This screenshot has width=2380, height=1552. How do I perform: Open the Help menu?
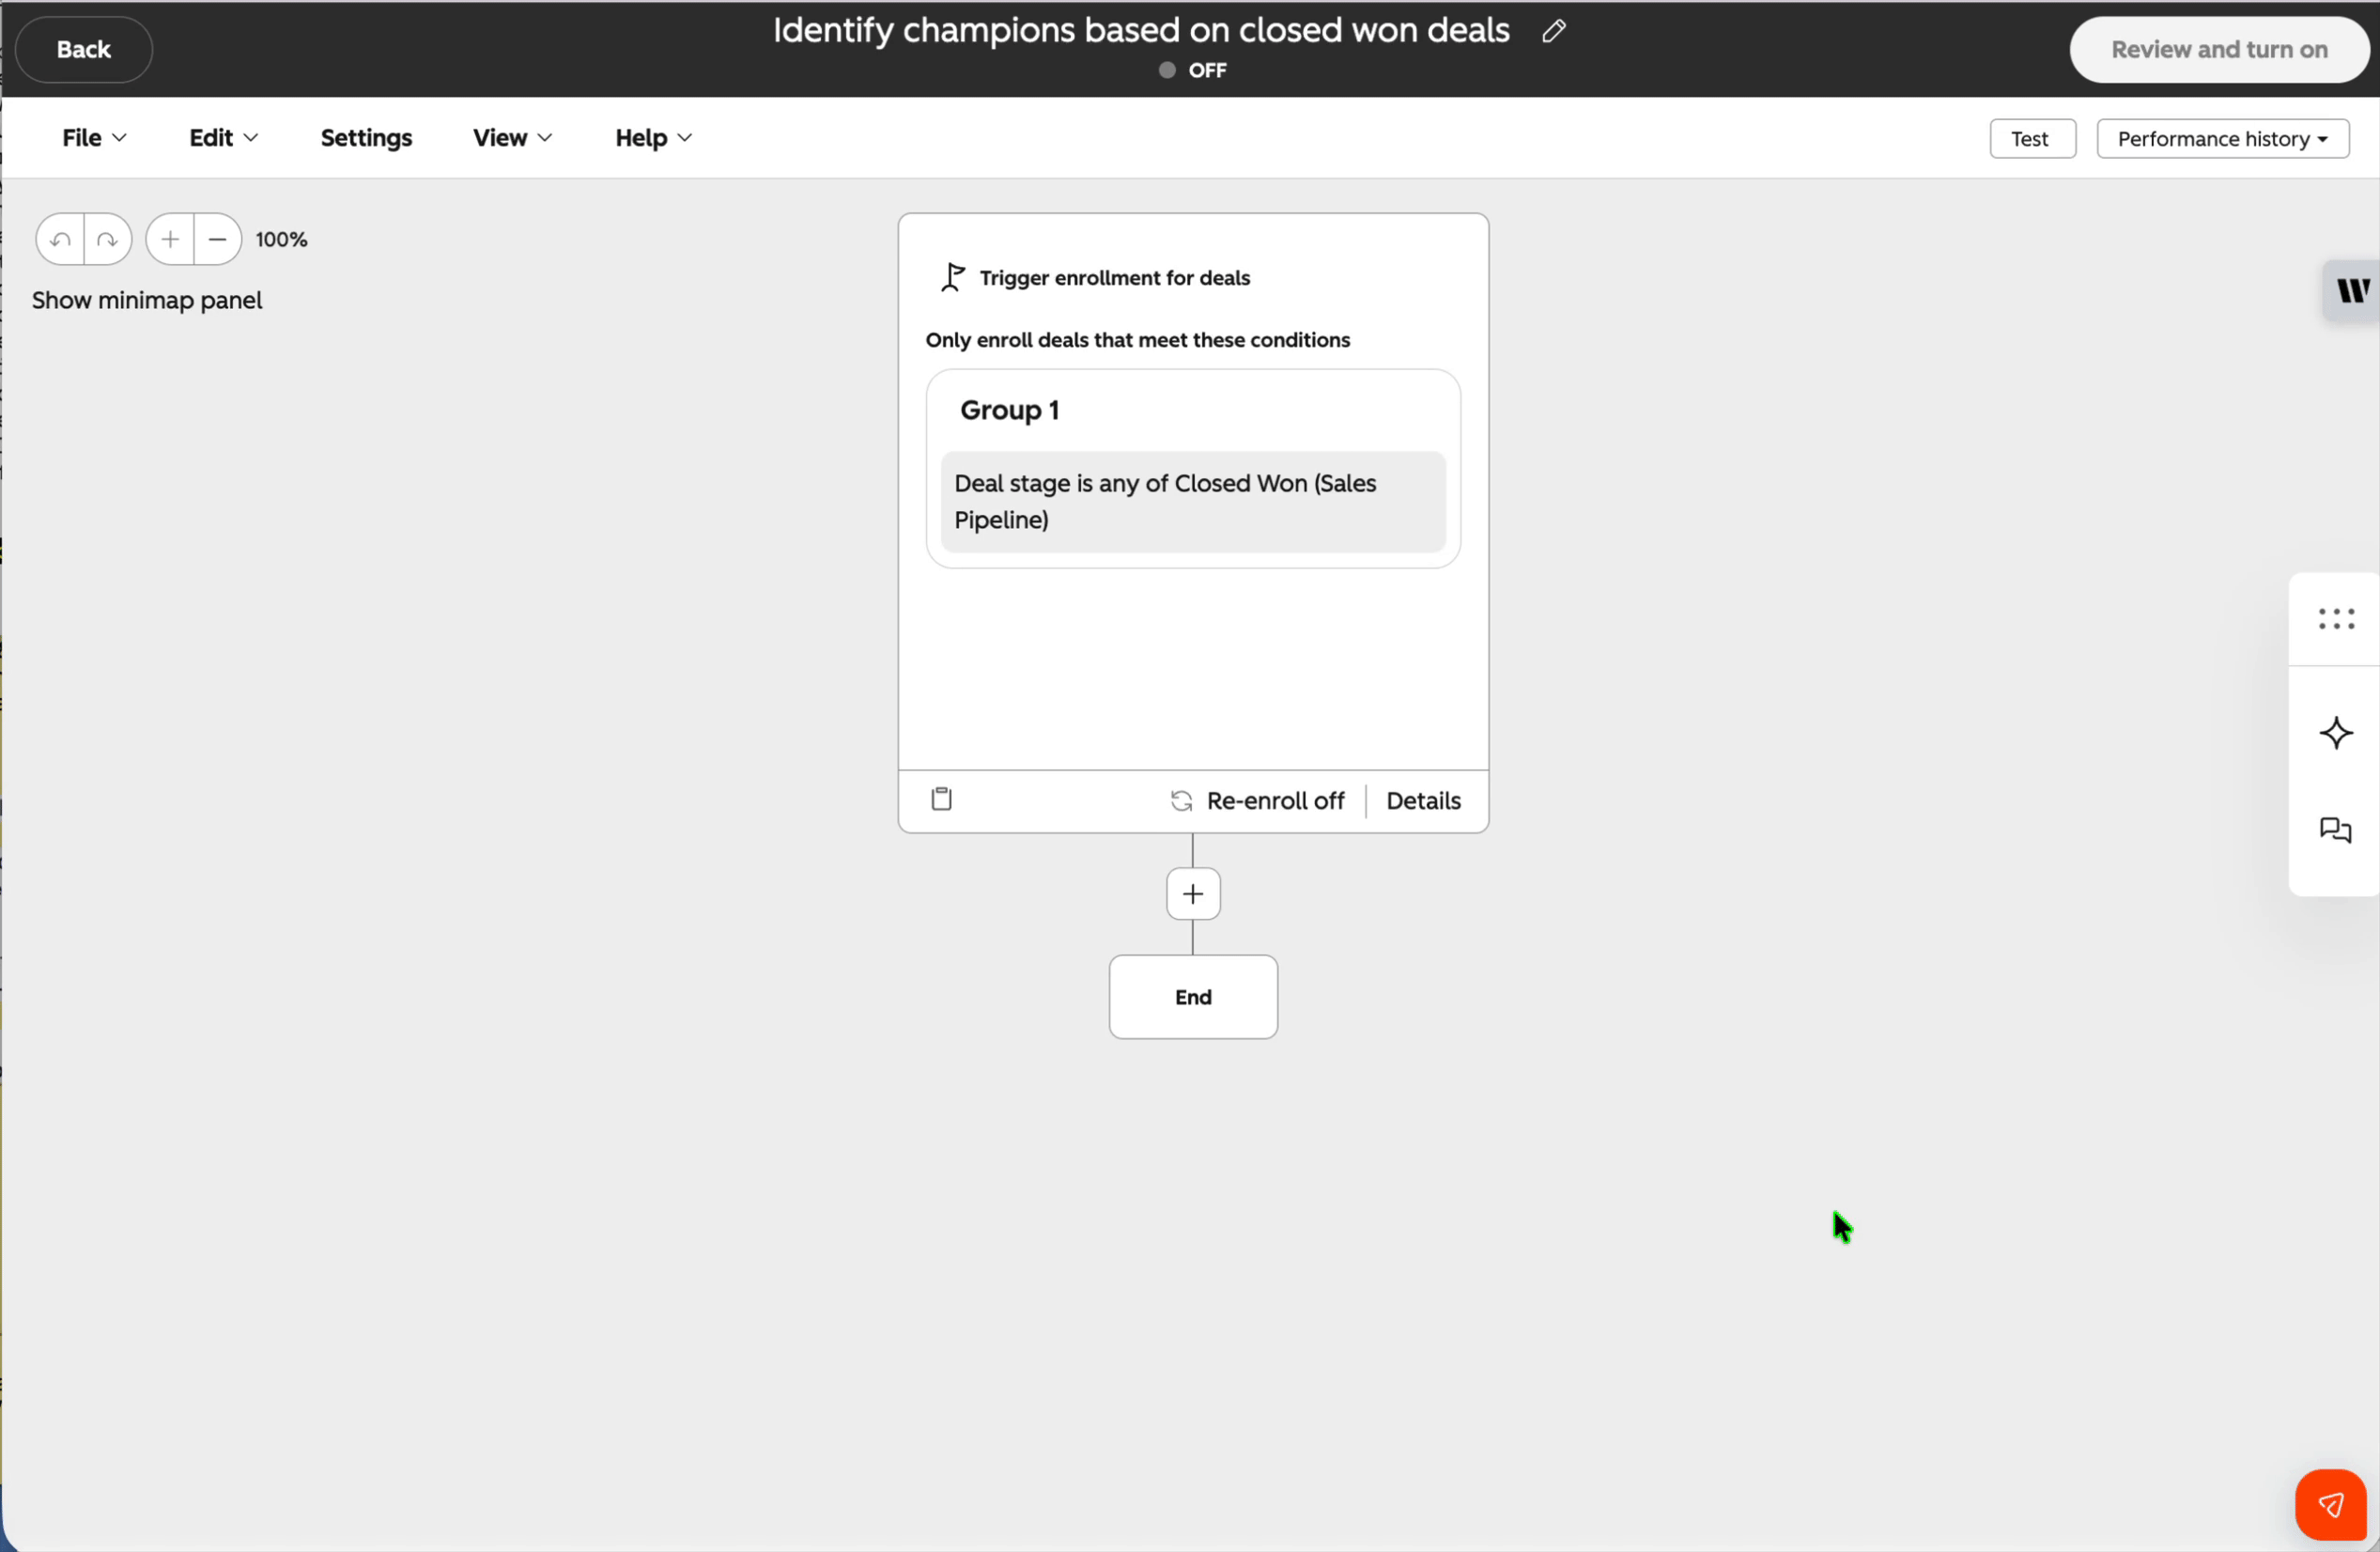[653, 138]
